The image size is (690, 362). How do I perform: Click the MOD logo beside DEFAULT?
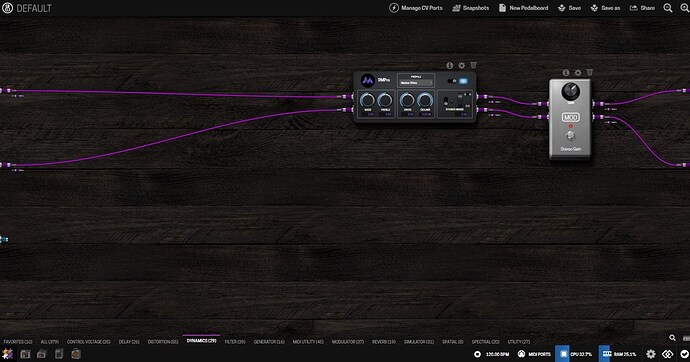point(7,8)
